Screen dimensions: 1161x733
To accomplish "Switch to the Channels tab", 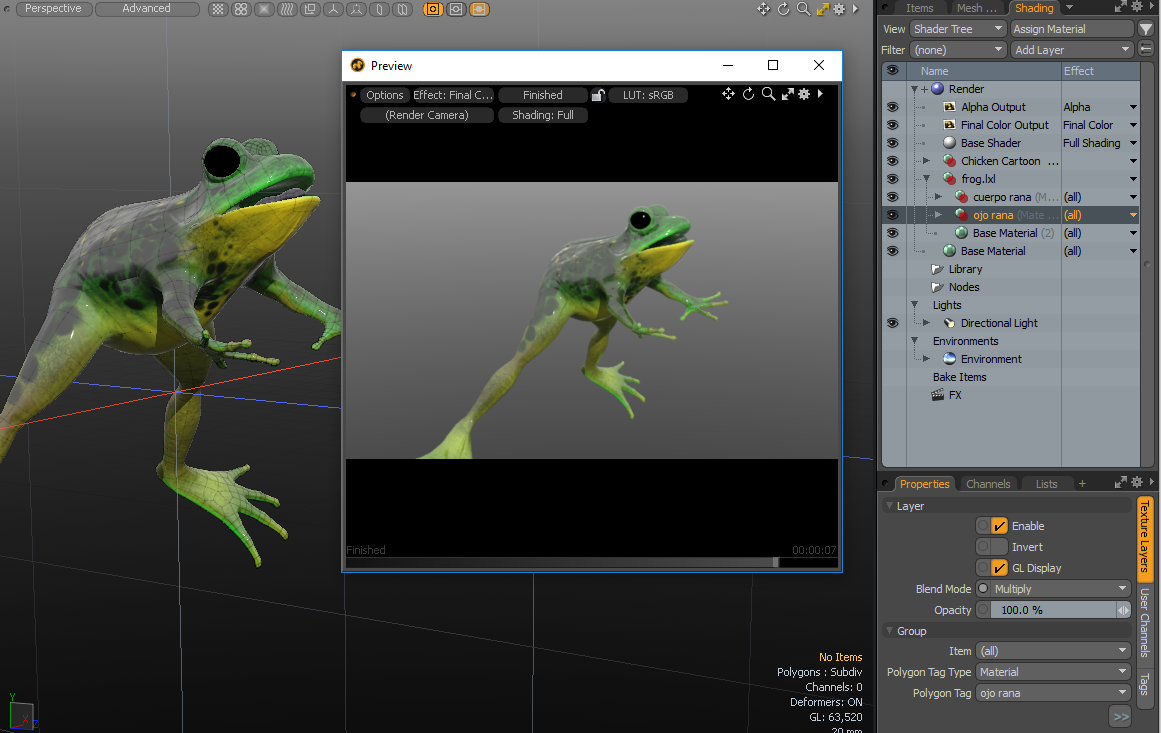I will click(988, 484).
